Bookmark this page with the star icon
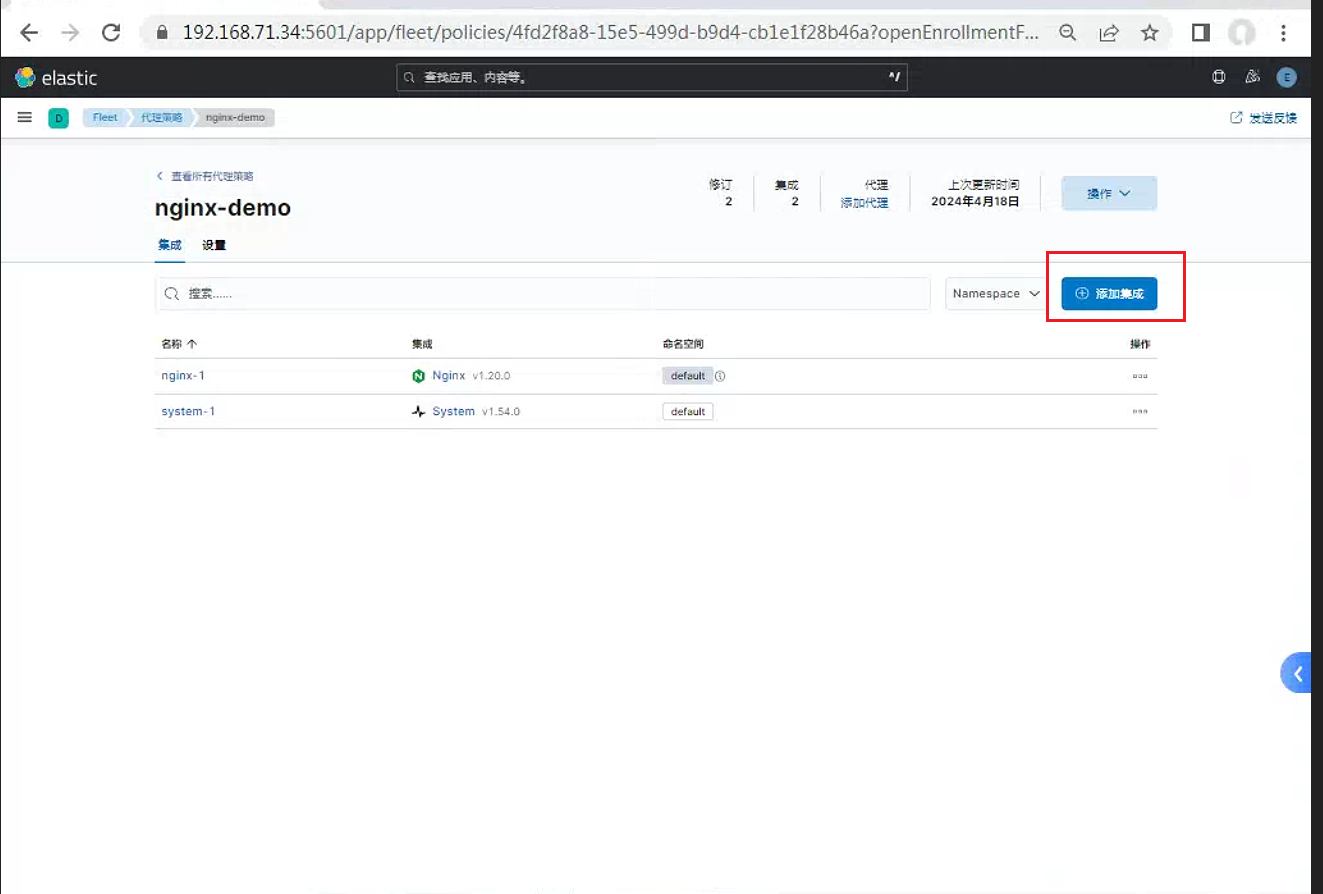1323x894 pixels. [x=1150, y=33]
